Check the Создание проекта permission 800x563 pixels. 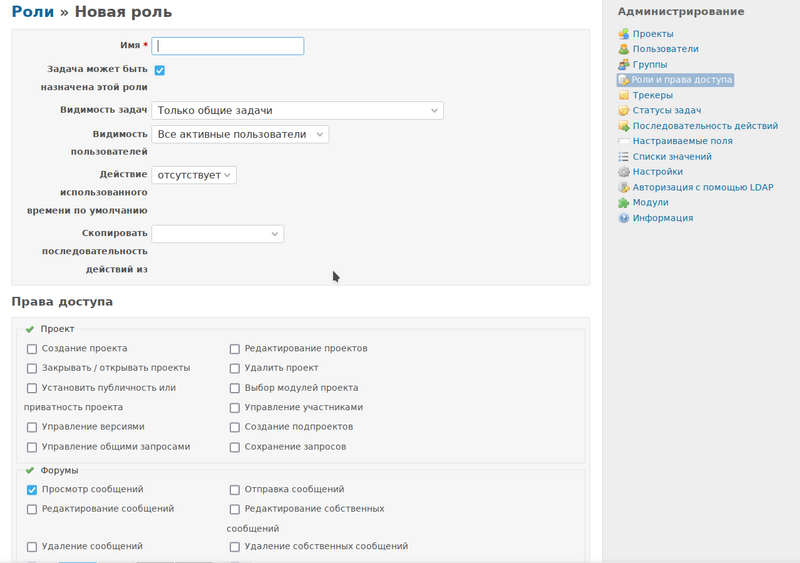32,349
